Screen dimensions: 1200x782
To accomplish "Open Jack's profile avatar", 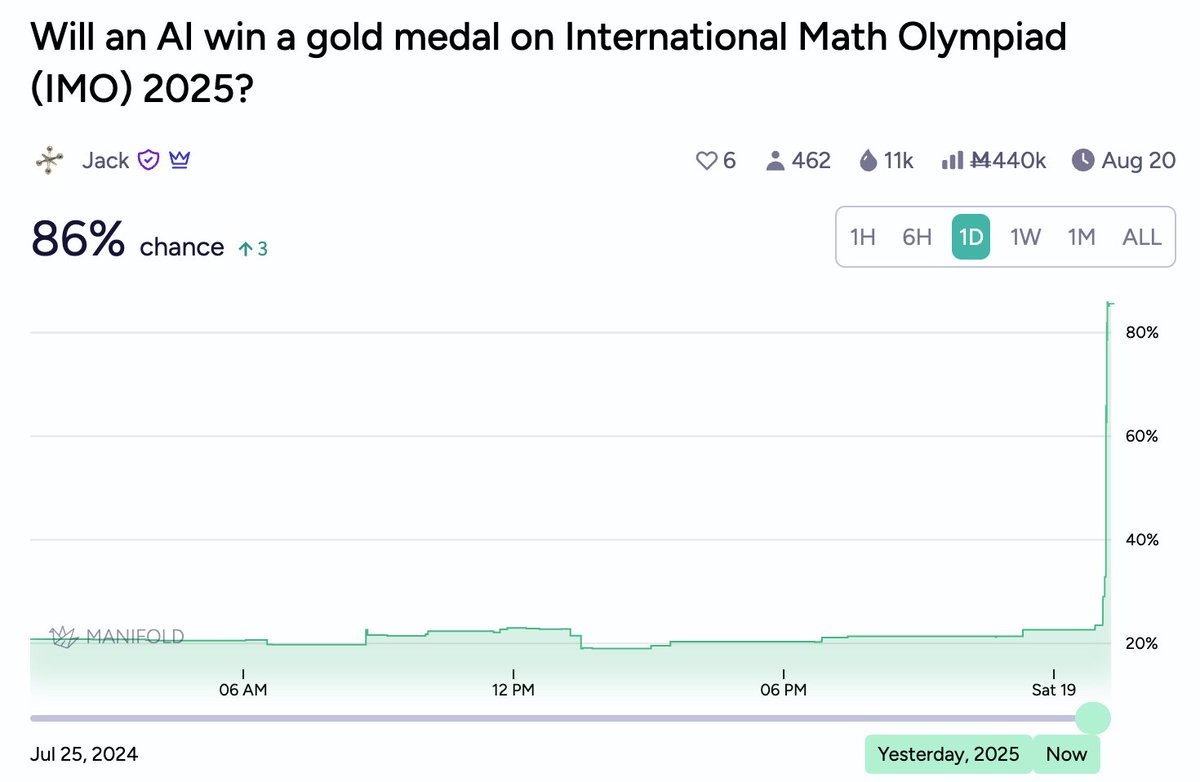I will [50, 160].
